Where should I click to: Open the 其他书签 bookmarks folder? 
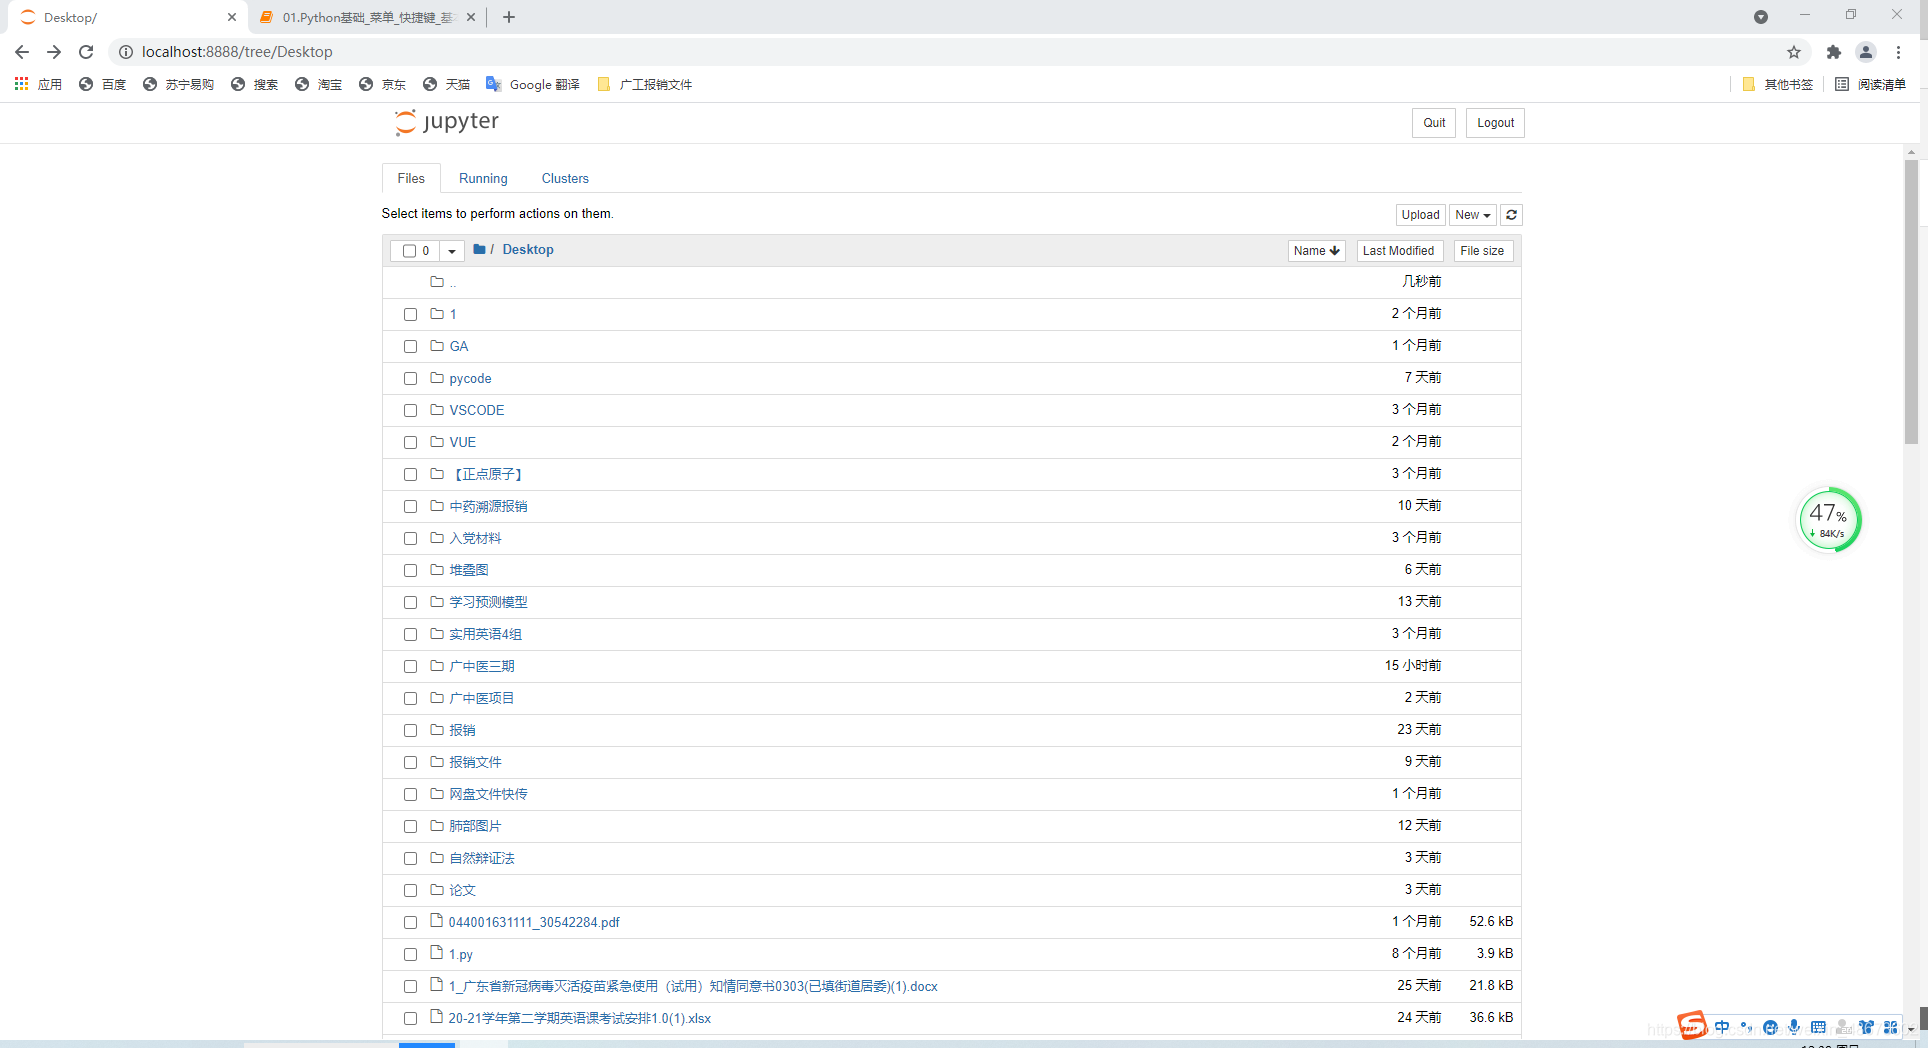pyautogui.click(x=1778, y=84)
